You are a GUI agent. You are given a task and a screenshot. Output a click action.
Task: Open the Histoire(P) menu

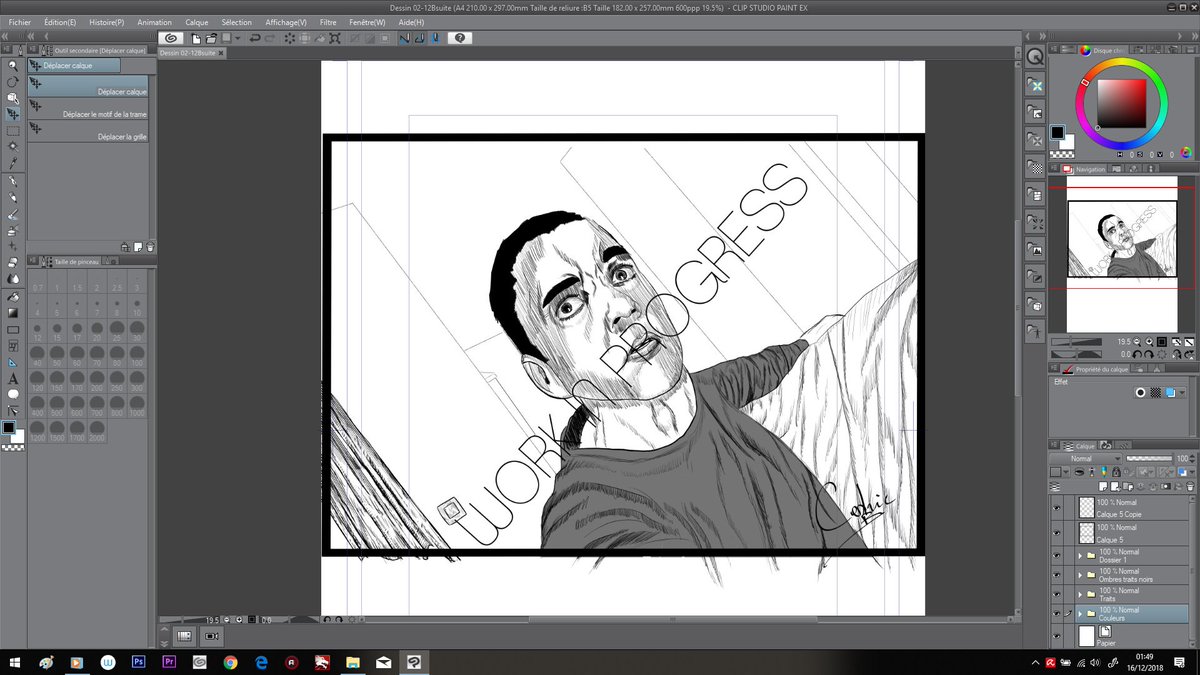pos(107,22)
